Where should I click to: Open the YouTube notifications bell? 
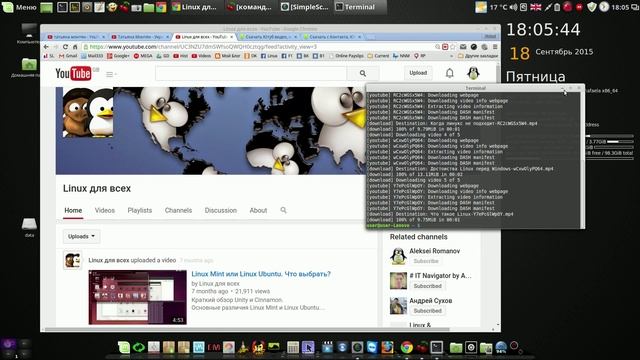[449, 73]
